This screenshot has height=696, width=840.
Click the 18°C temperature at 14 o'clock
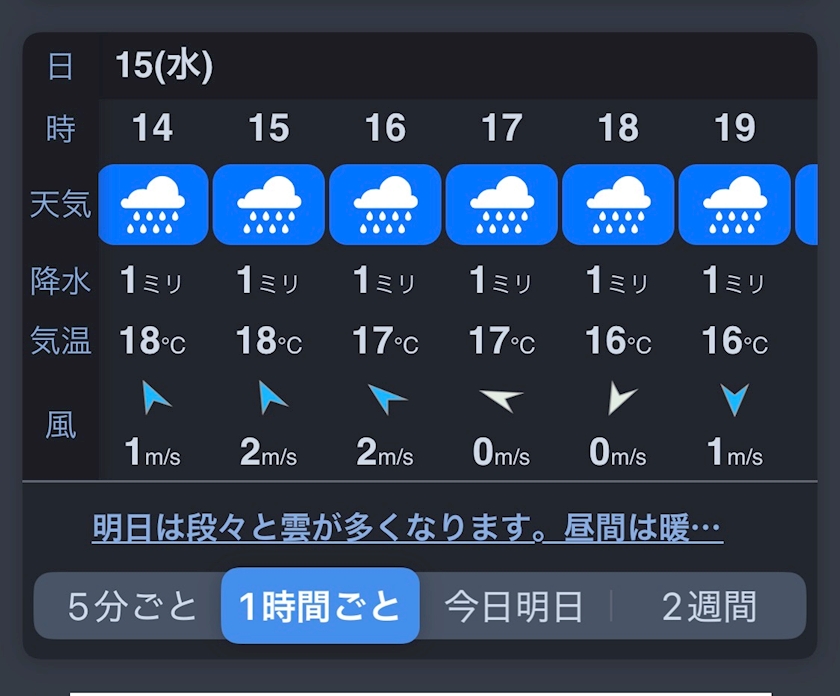click(153, 342)
